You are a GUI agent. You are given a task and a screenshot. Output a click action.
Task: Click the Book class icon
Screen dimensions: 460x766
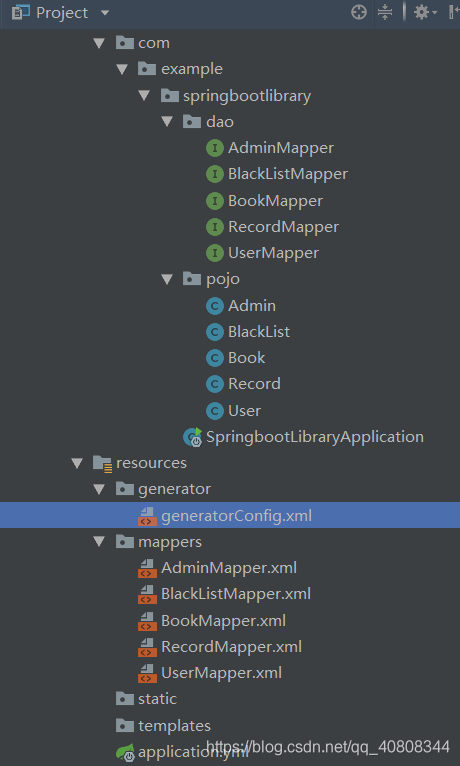pyautogui.click(x=215, y=358)
